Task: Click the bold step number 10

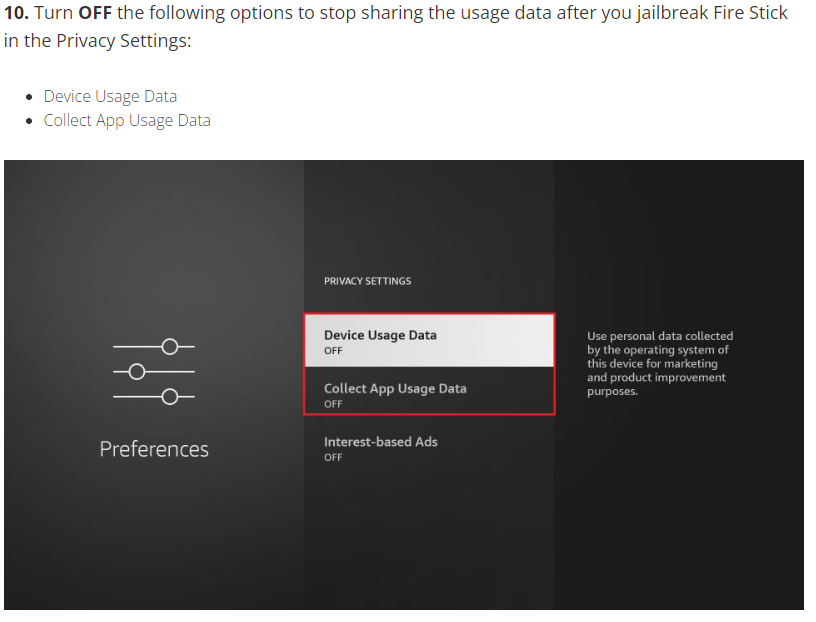Action: (16, 13)
